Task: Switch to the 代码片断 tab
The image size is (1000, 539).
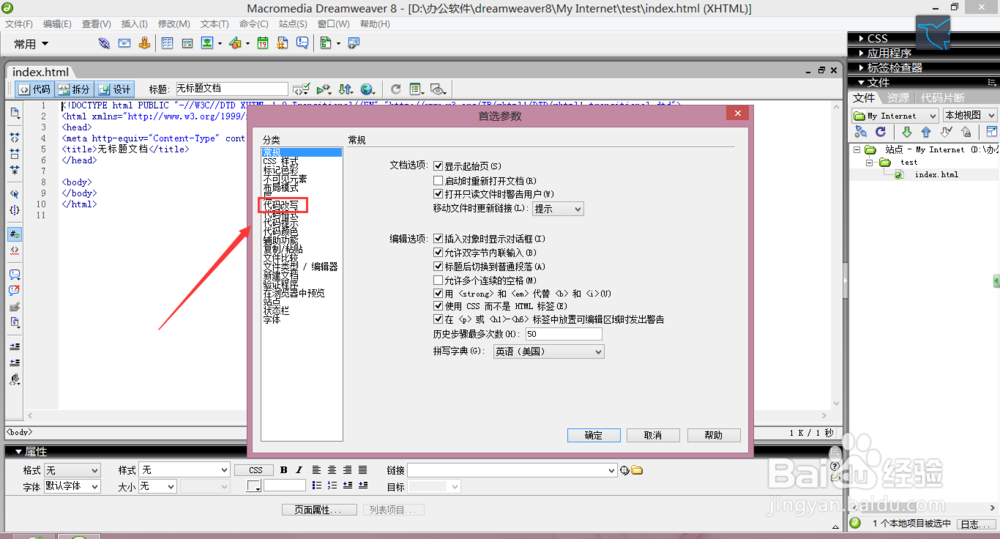Action: click(943, 98)
